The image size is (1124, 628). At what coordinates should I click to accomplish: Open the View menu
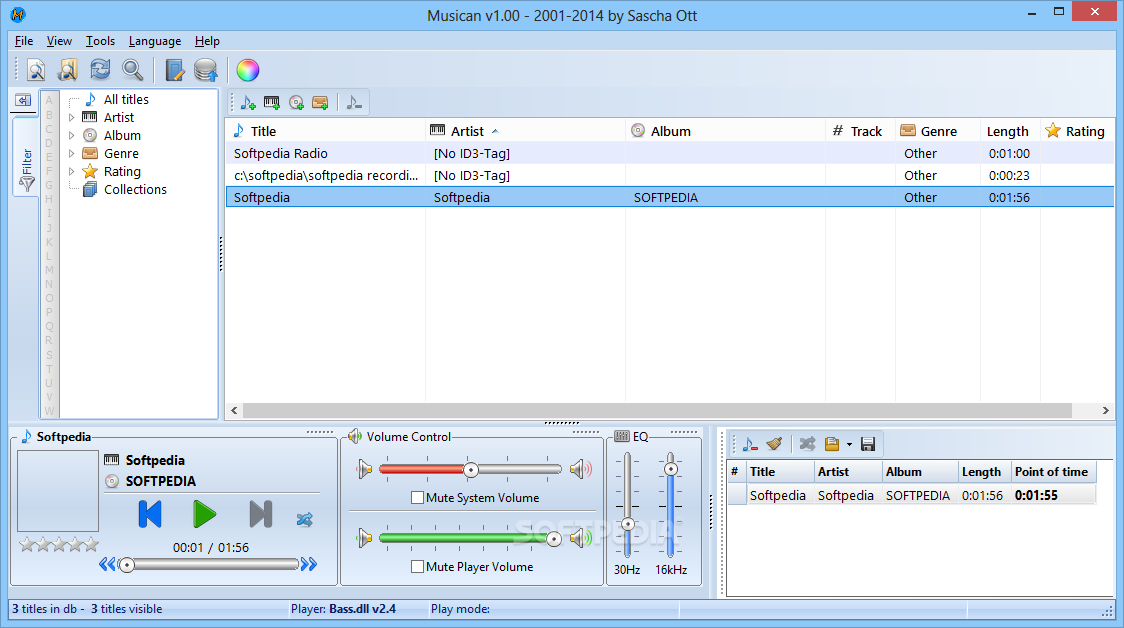[59, 41]
